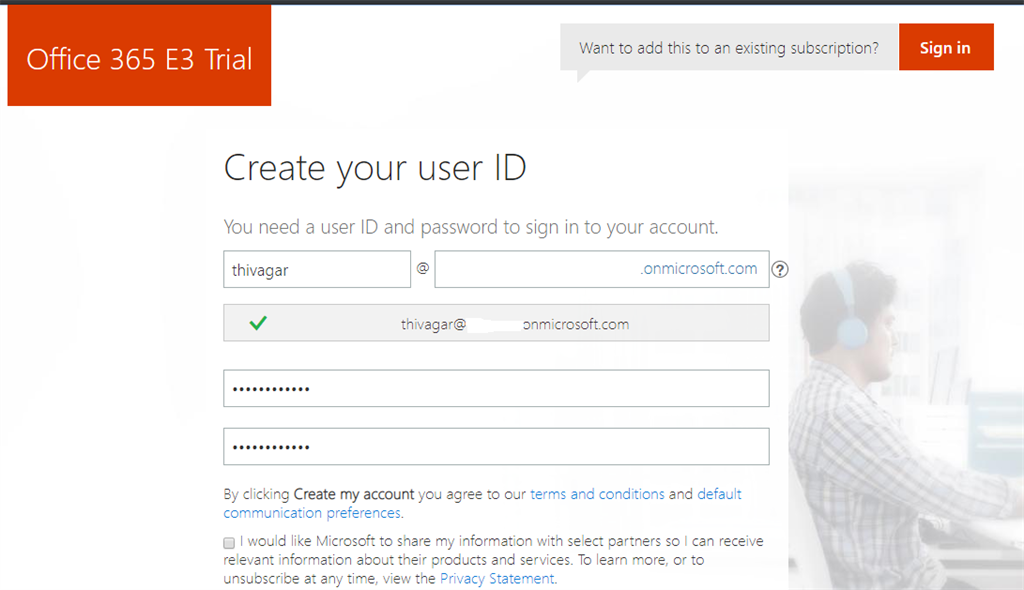Click the existing subscription prompt bubble

point(729,46)
